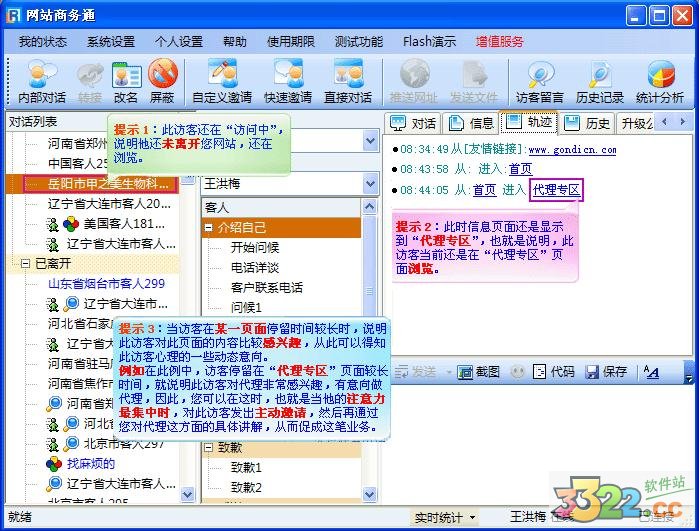The height and width of the screenshot is (531, 699).
Task: Open 历史记录 history records
Action: tap(600, 81)
